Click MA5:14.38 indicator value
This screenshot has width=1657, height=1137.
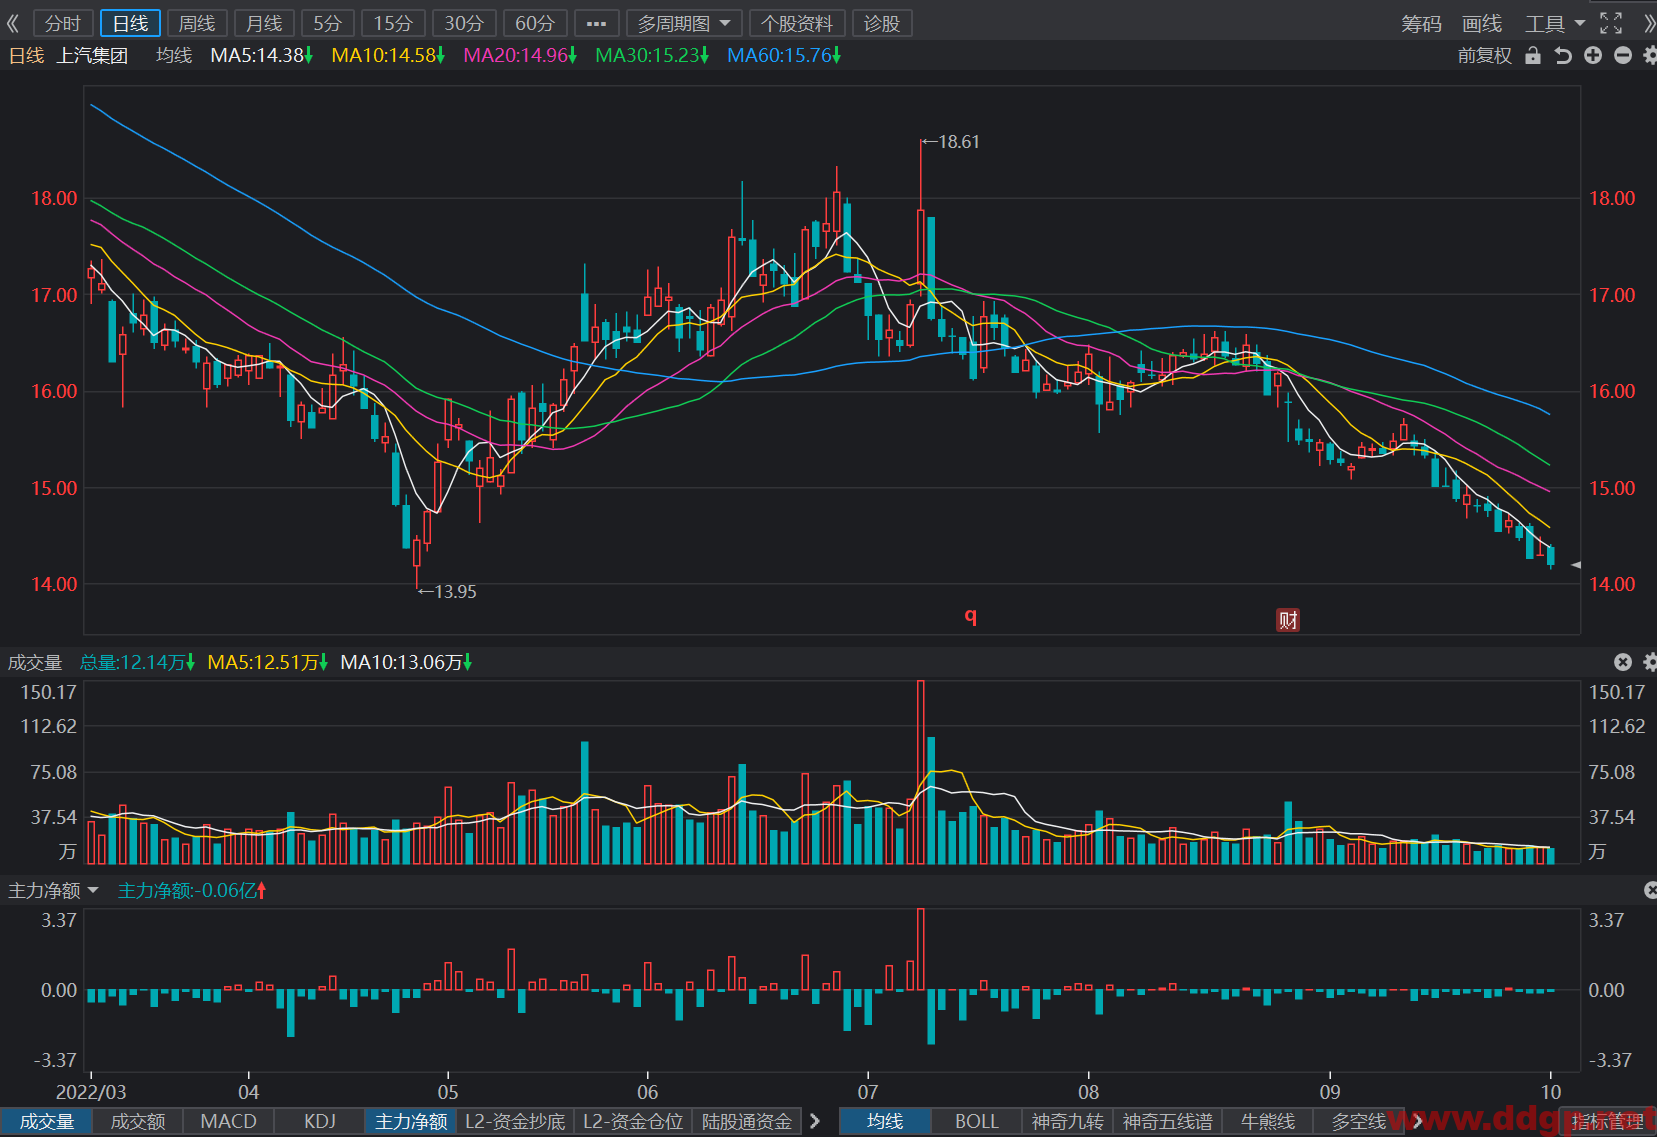pos(262,55)
